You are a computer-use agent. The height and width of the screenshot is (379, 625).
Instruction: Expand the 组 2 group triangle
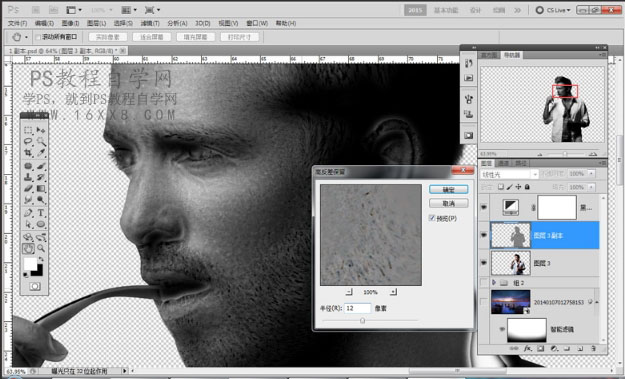tap(494, 283)
